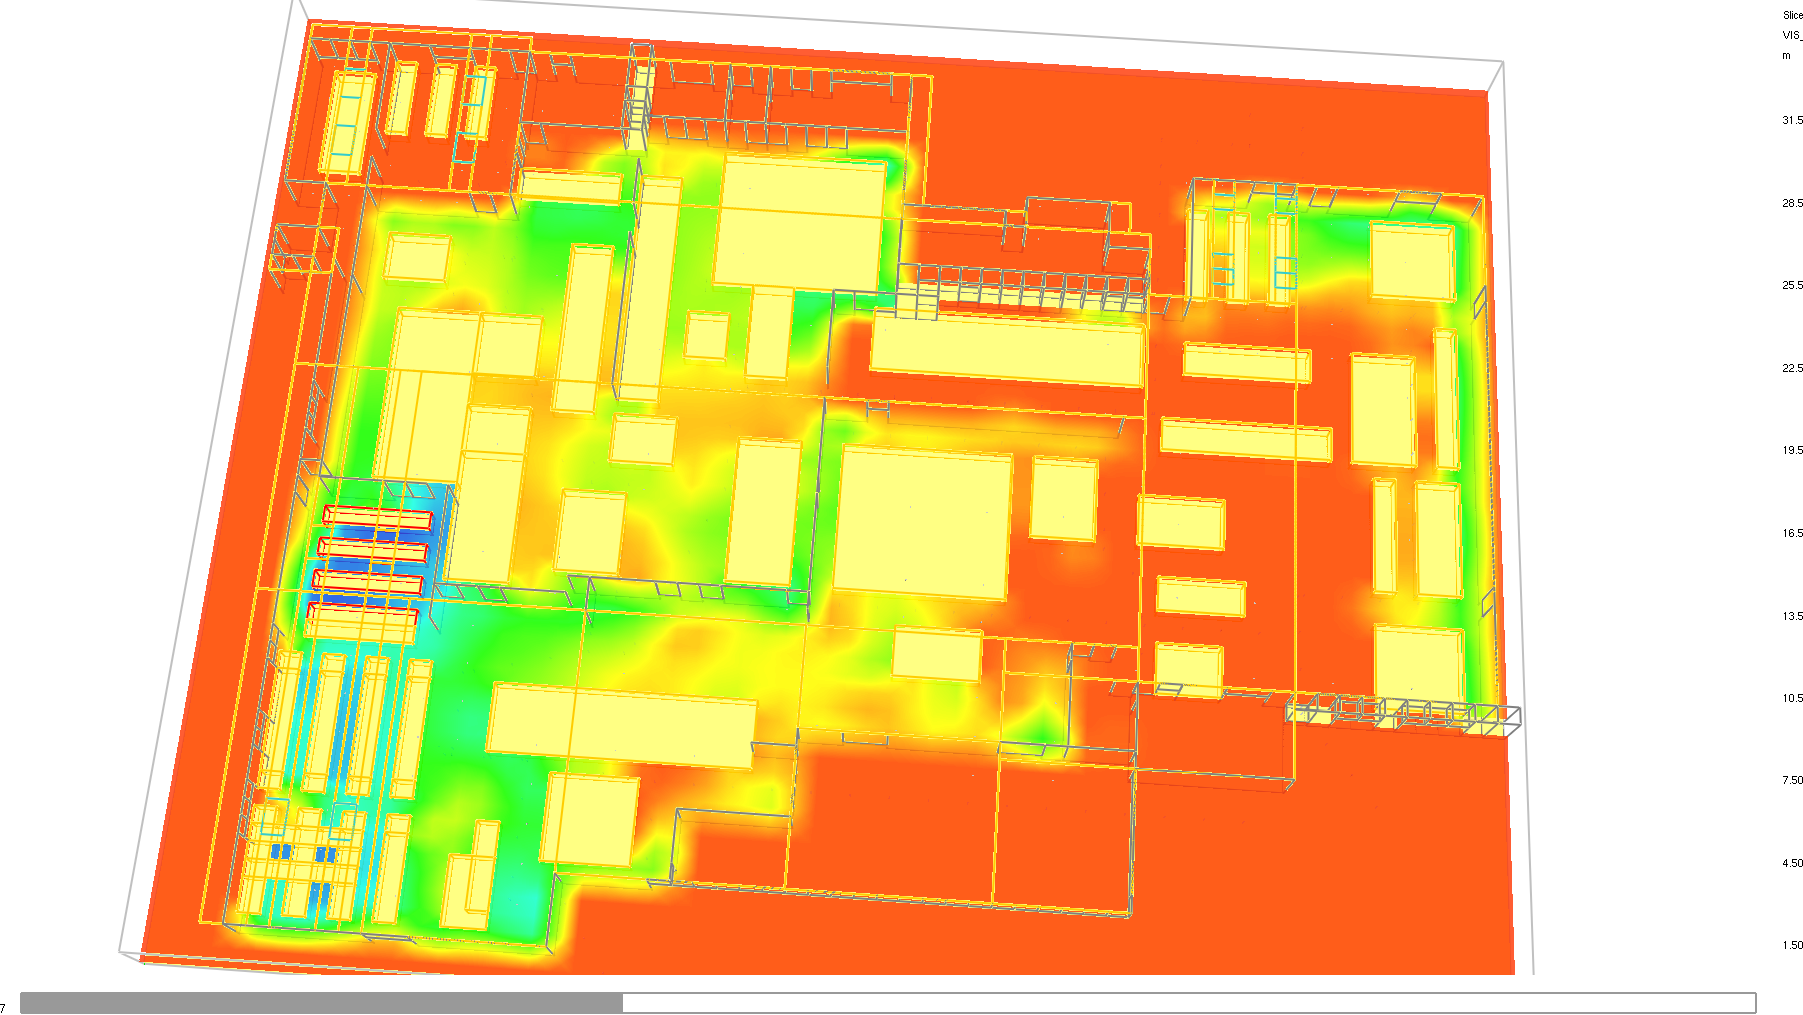Click the 31.5 value on the legend
Viewport: 1803px width, 1015px height.
pos(1792,120)
